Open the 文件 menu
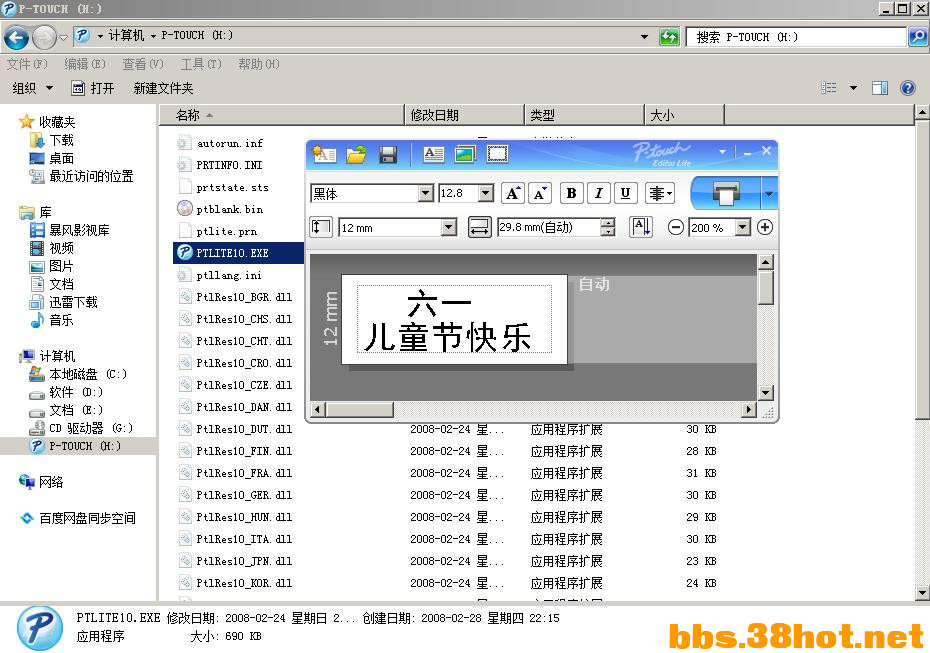This screenshot has width=930, height=653. pyautogui.click(x=27, y=64)
